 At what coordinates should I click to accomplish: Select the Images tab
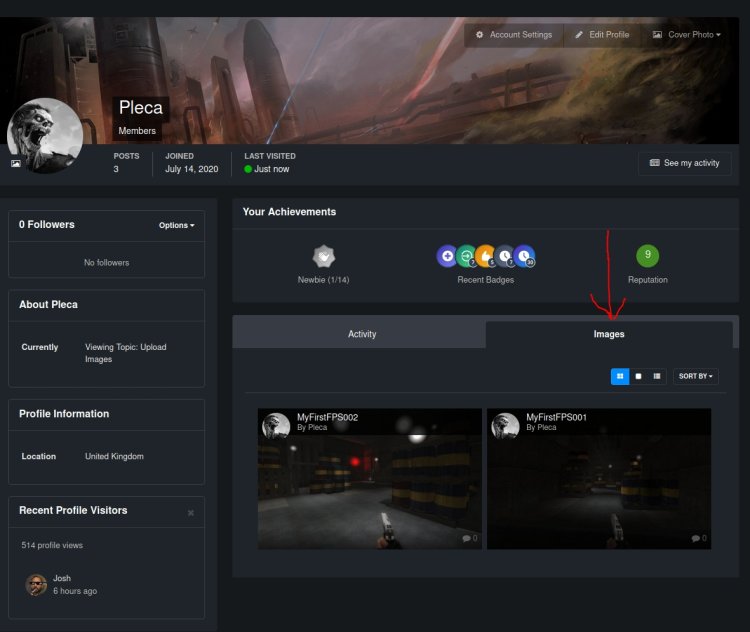pyautogui.click(x=609, y=334)
